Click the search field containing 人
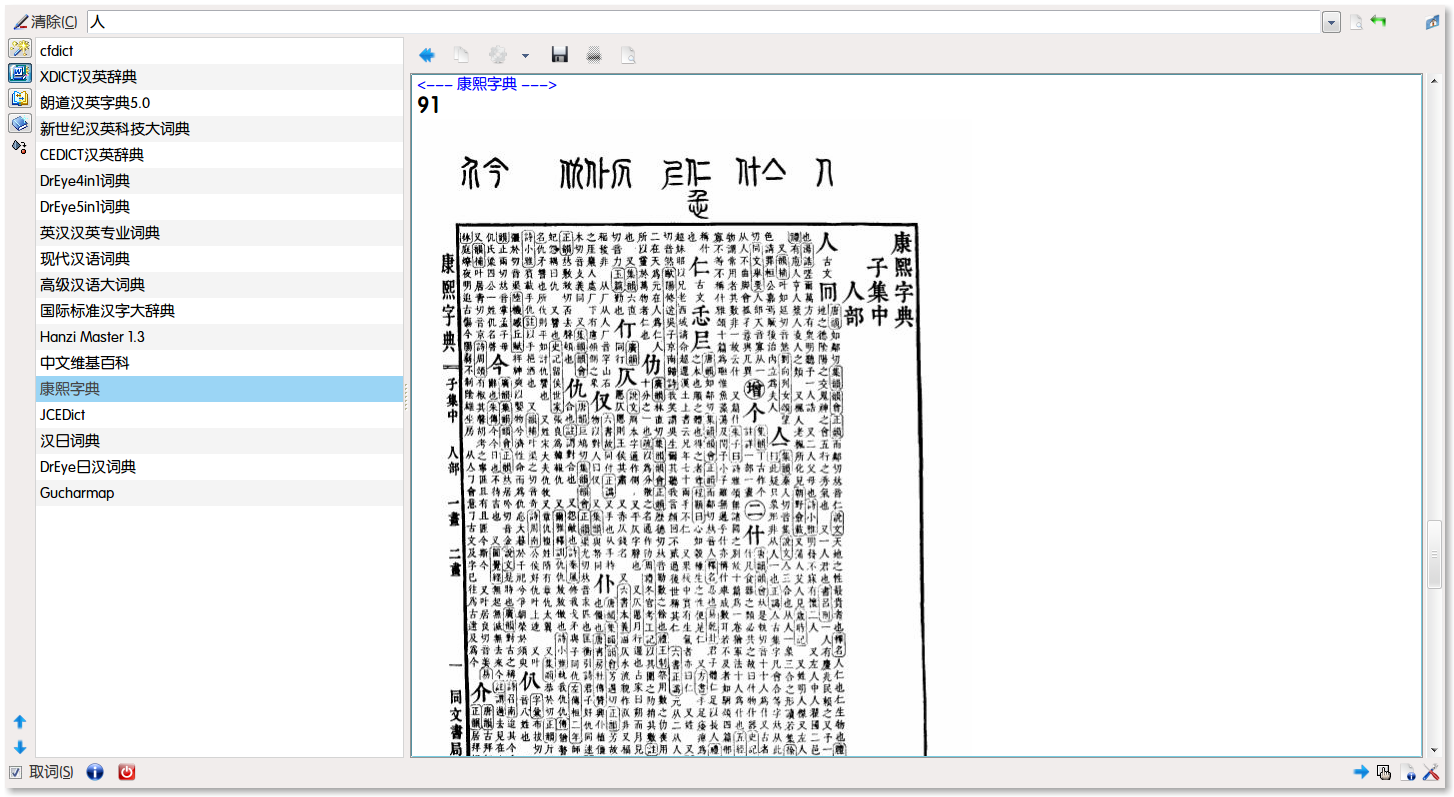 tap(704, 22)
